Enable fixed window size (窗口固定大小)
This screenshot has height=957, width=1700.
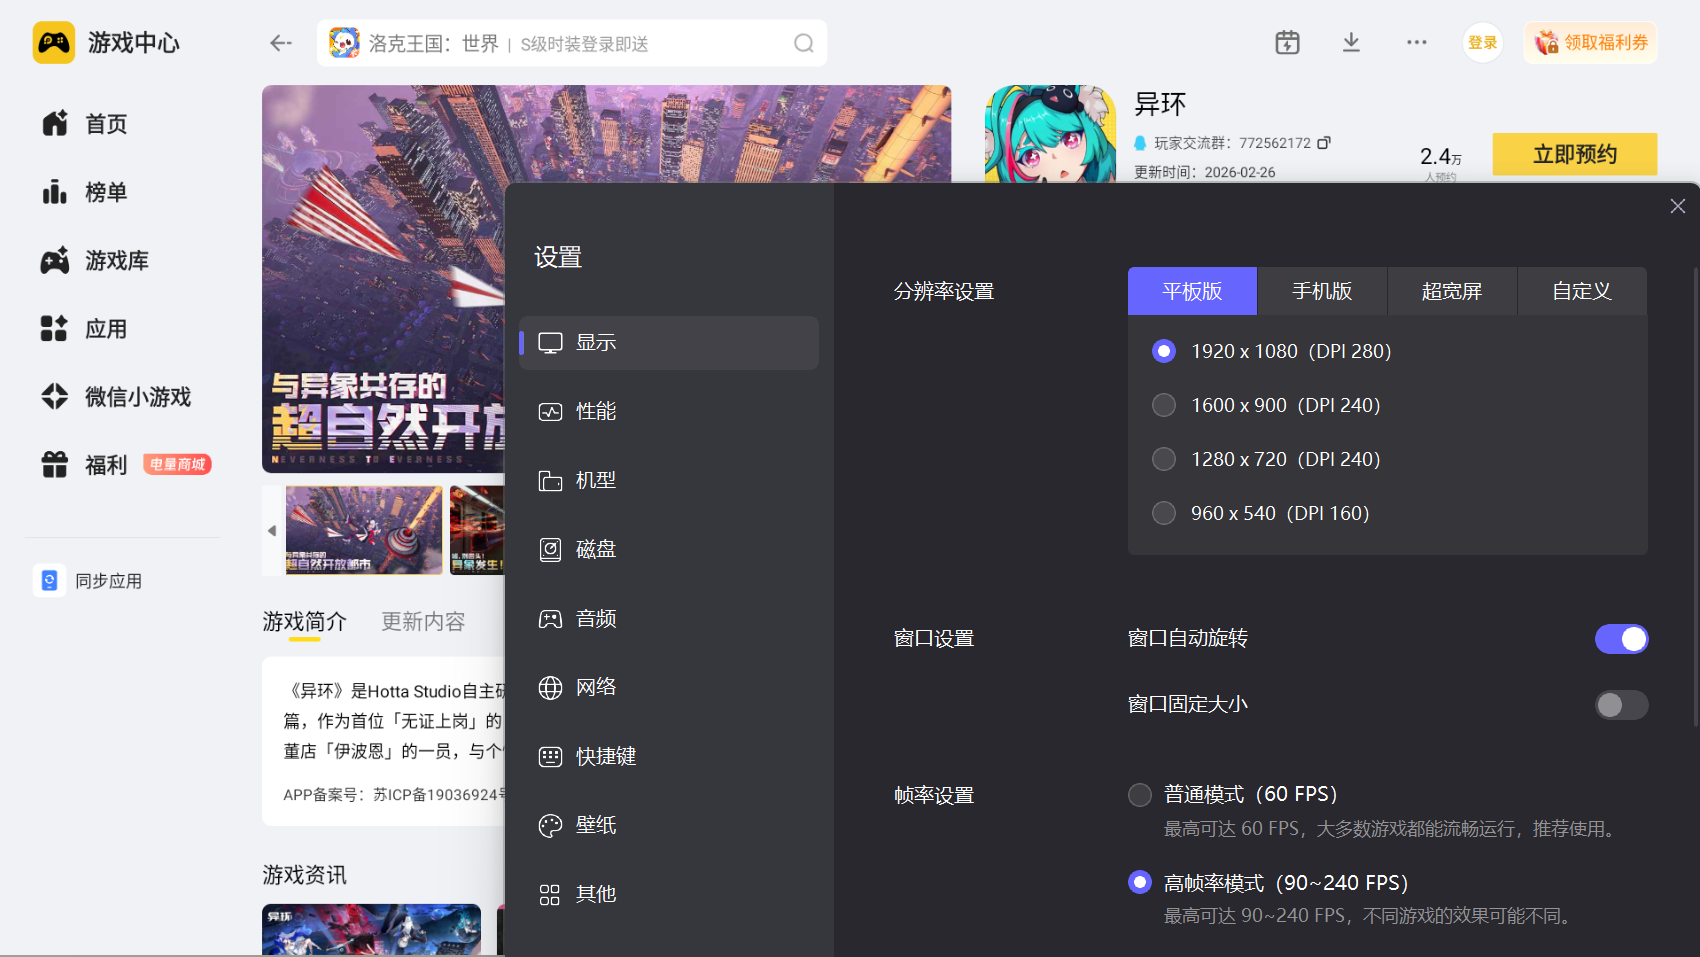[x=1620, y=705]
